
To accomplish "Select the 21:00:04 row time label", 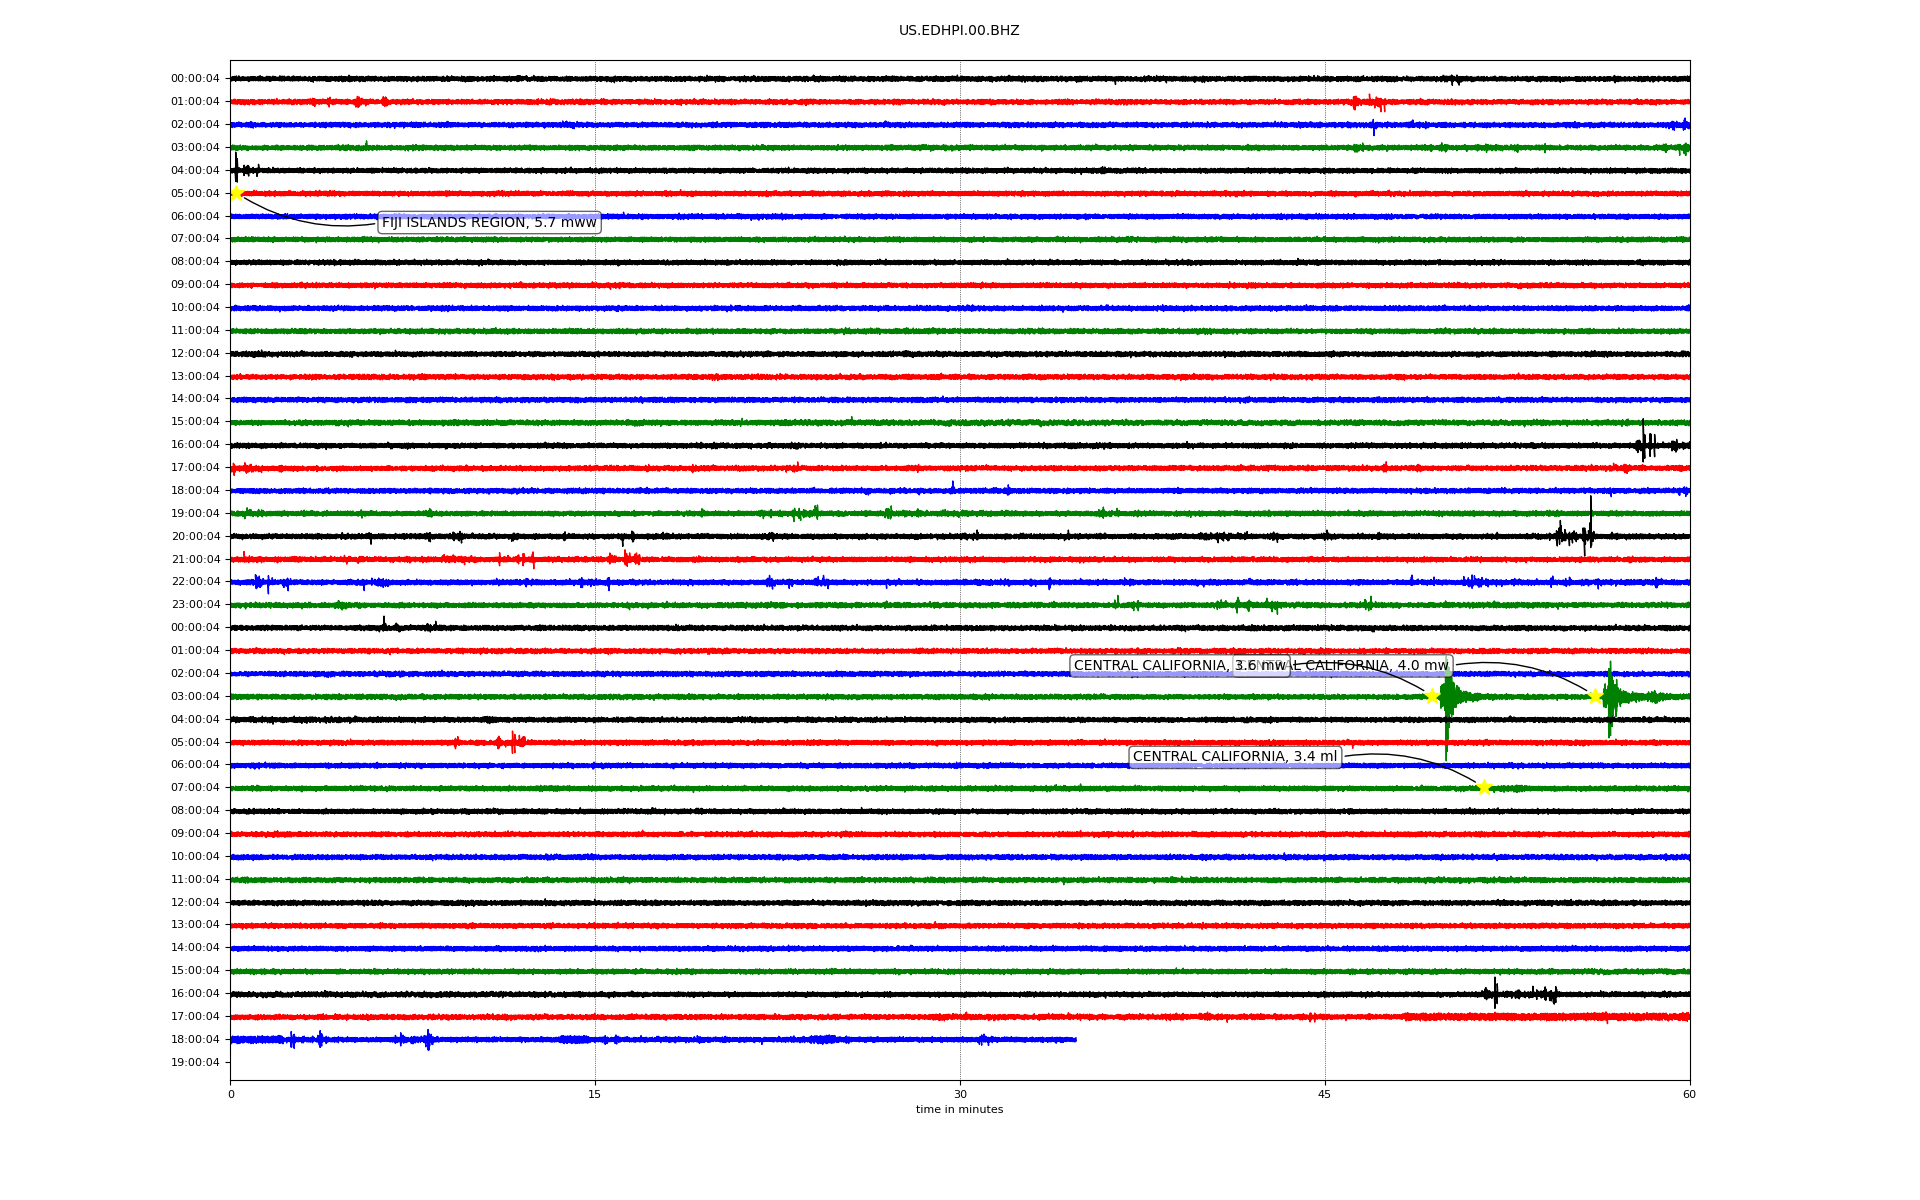I will pos(195,559).
